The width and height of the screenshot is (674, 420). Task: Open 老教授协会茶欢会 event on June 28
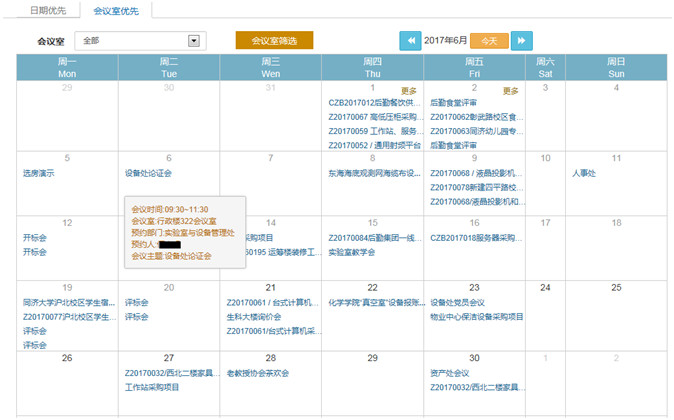[x=257, y=373]
